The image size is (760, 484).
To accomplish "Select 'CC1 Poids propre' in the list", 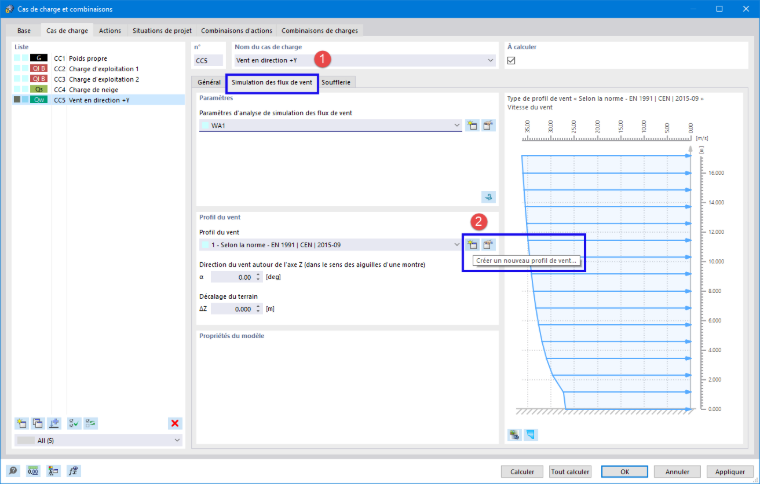I will click(x=98, y=58).
